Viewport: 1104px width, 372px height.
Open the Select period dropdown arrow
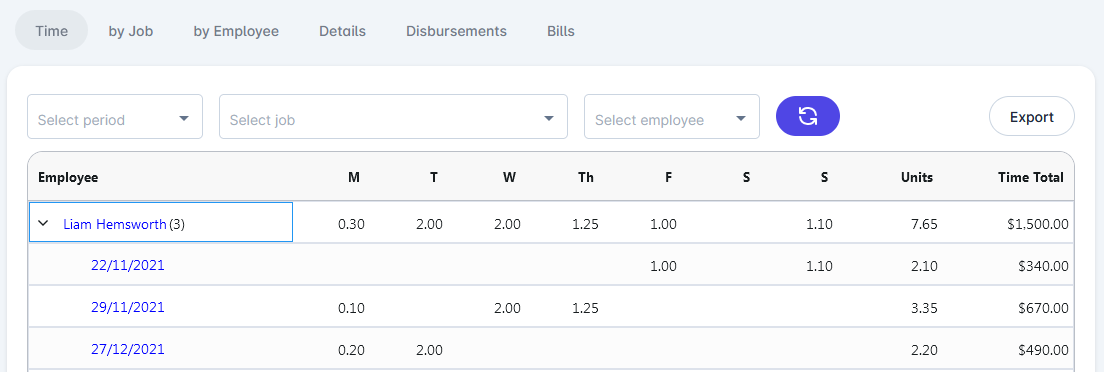tap(184, 118)
